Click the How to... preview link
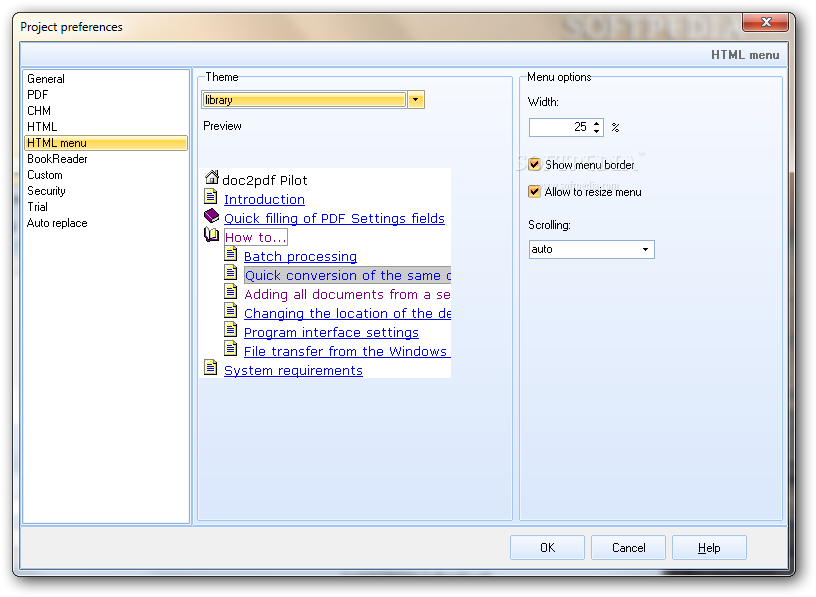The image size is (816, 597). 256,237
